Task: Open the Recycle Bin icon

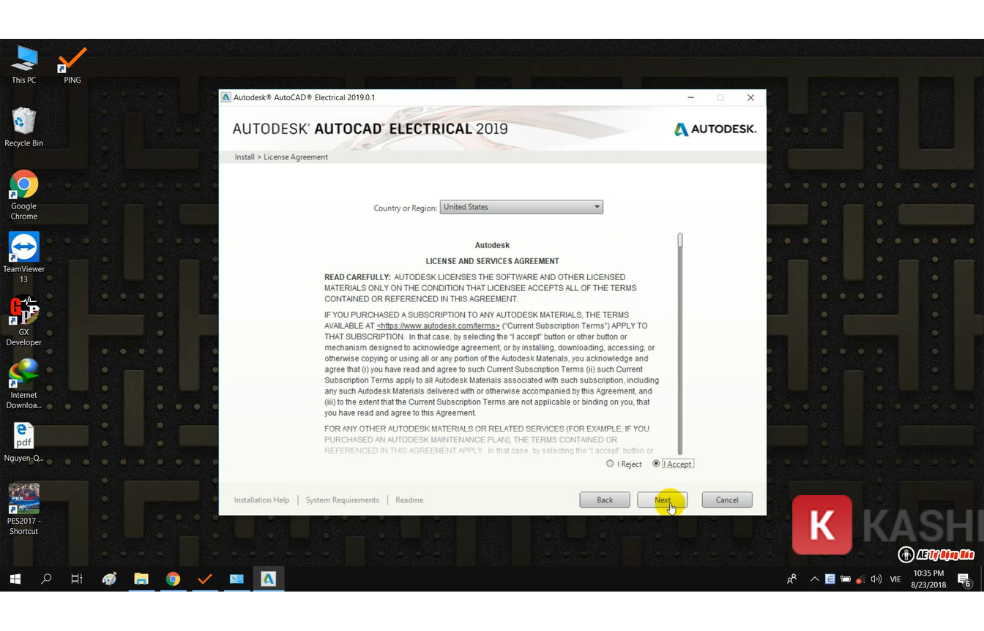Action: [24, 127]
